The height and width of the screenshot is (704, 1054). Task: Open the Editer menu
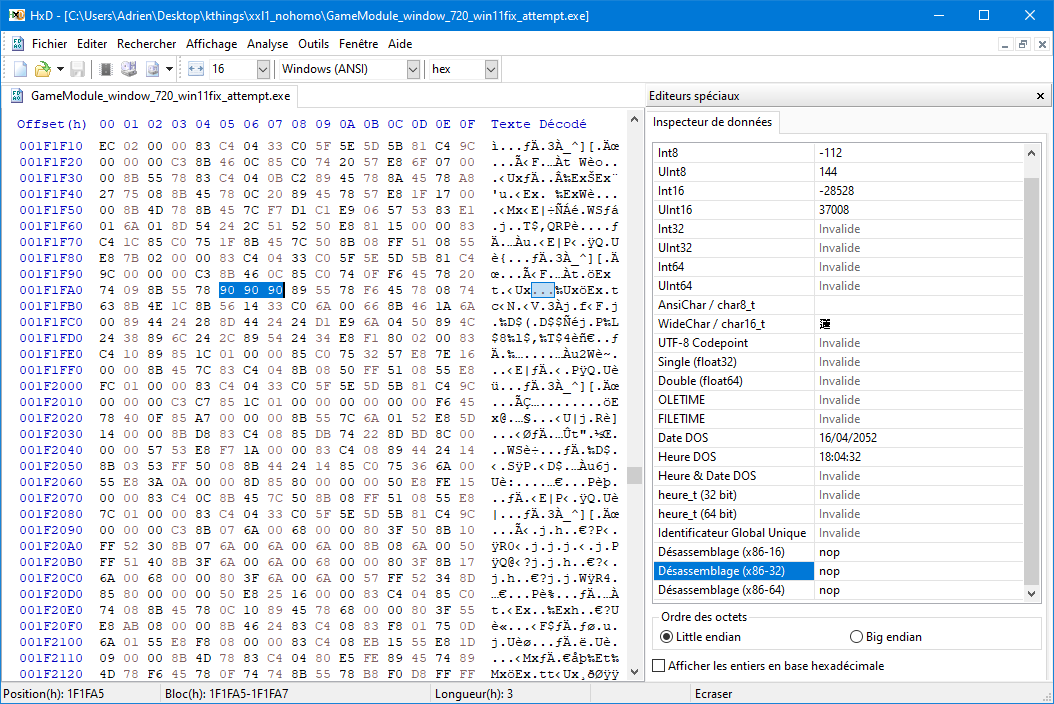pyautogui.click(x=92, y=44)
